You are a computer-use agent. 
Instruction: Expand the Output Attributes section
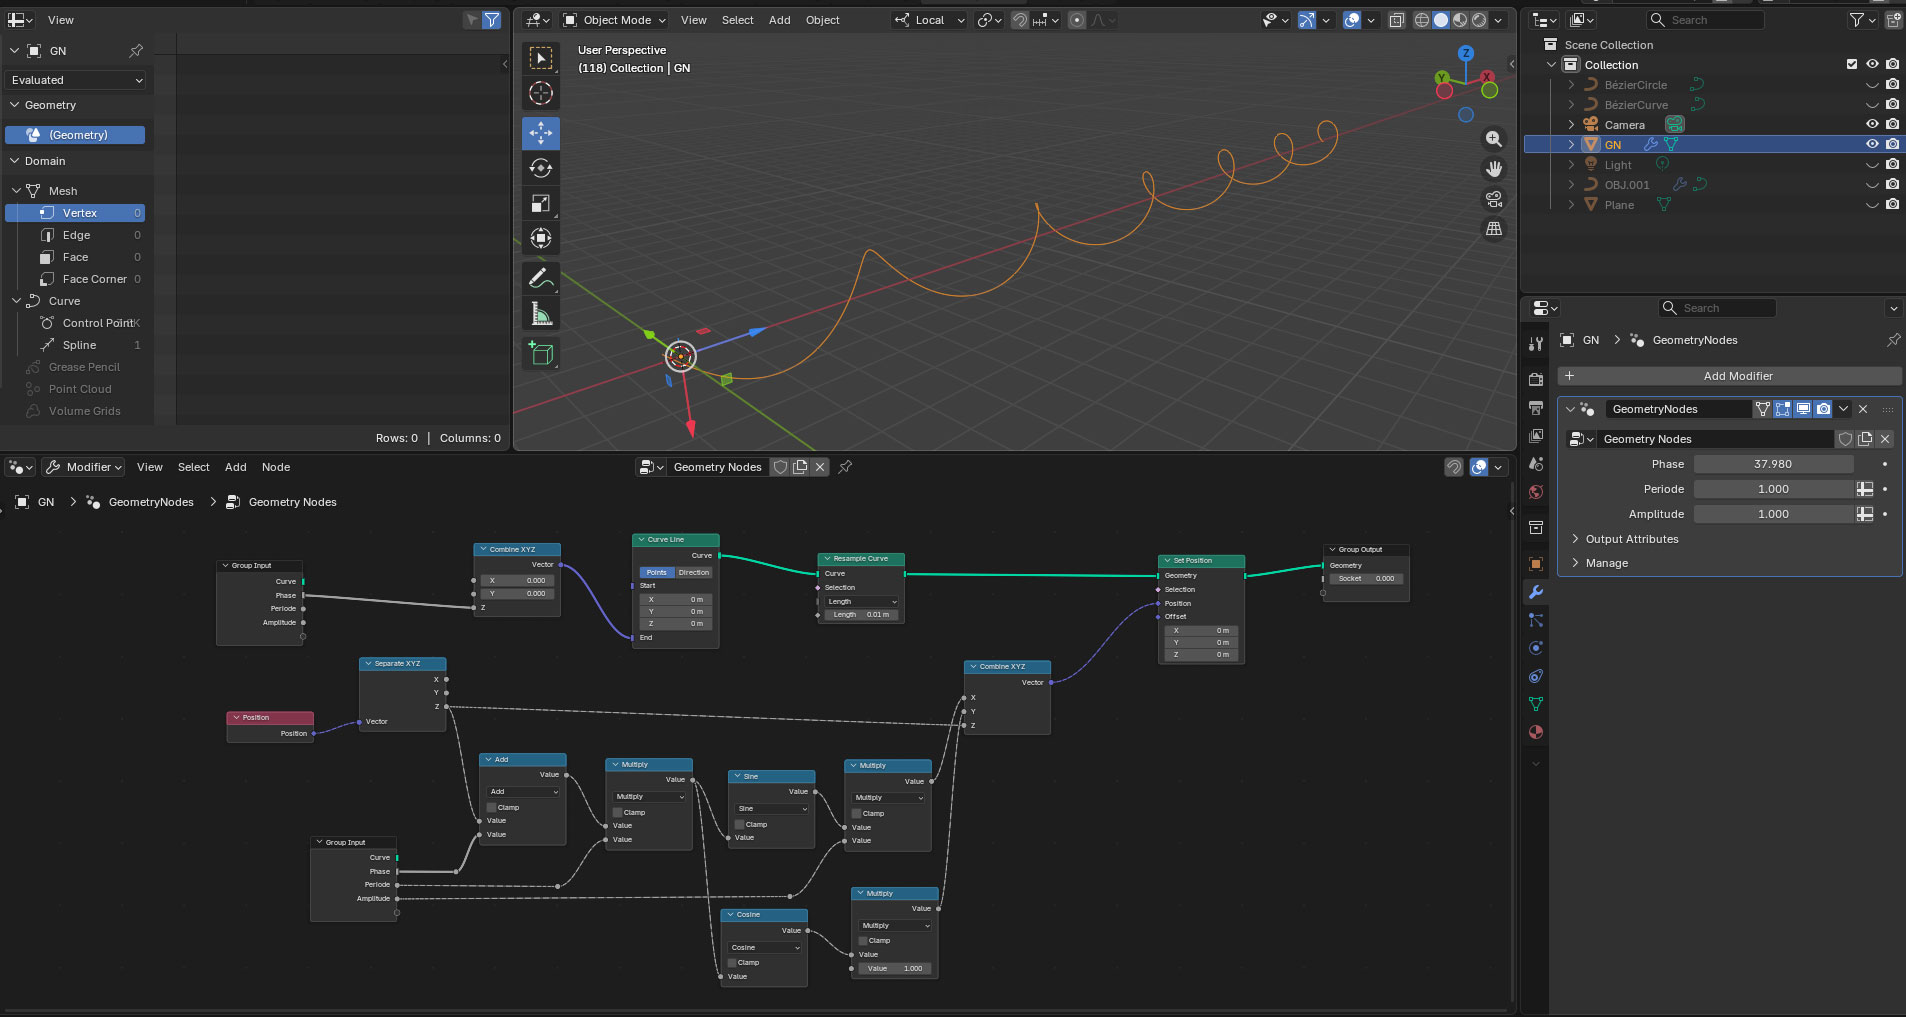1632,539
